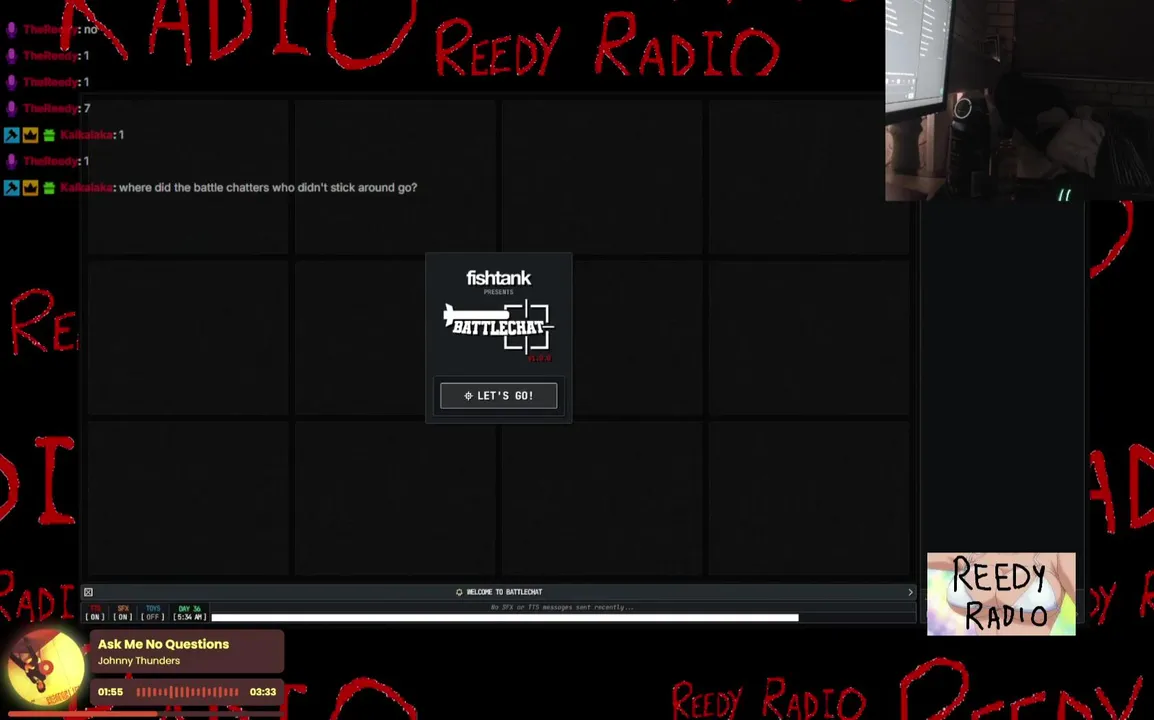Click the BATTLECHAT missile crosshair logo

498,327
